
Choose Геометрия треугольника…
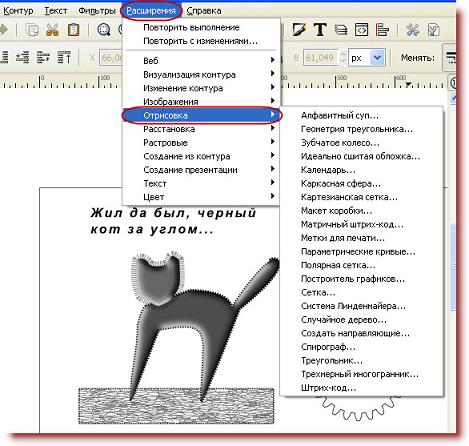(x=362, y=129)
